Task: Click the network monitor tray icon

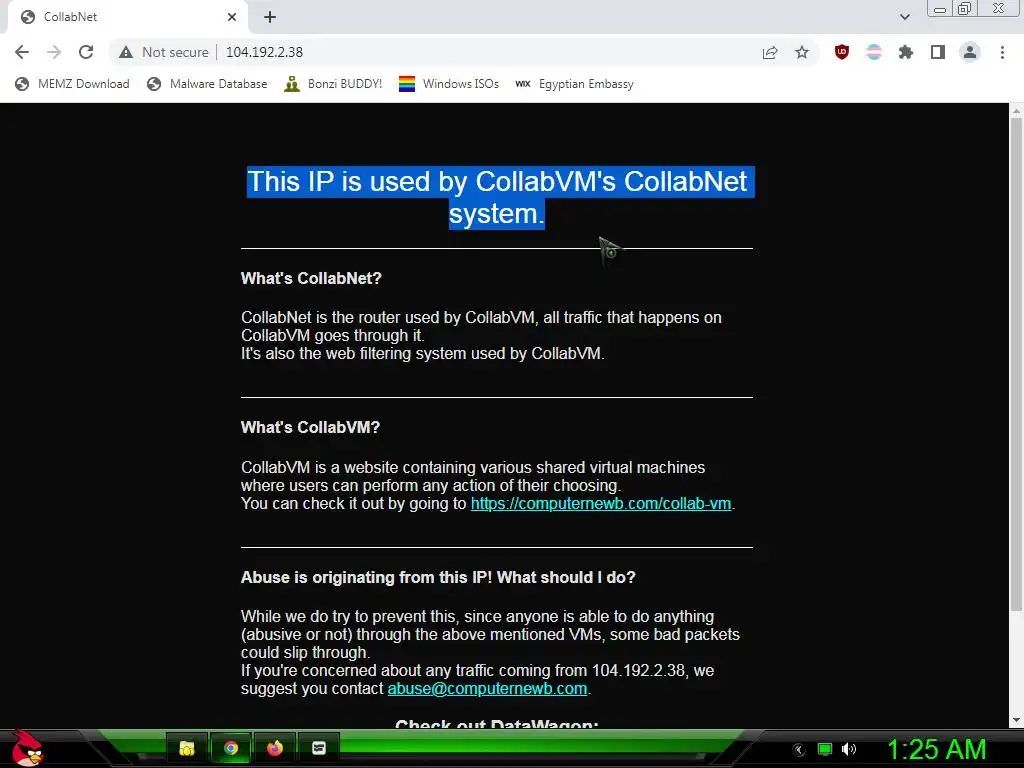Action: (825, 750)
